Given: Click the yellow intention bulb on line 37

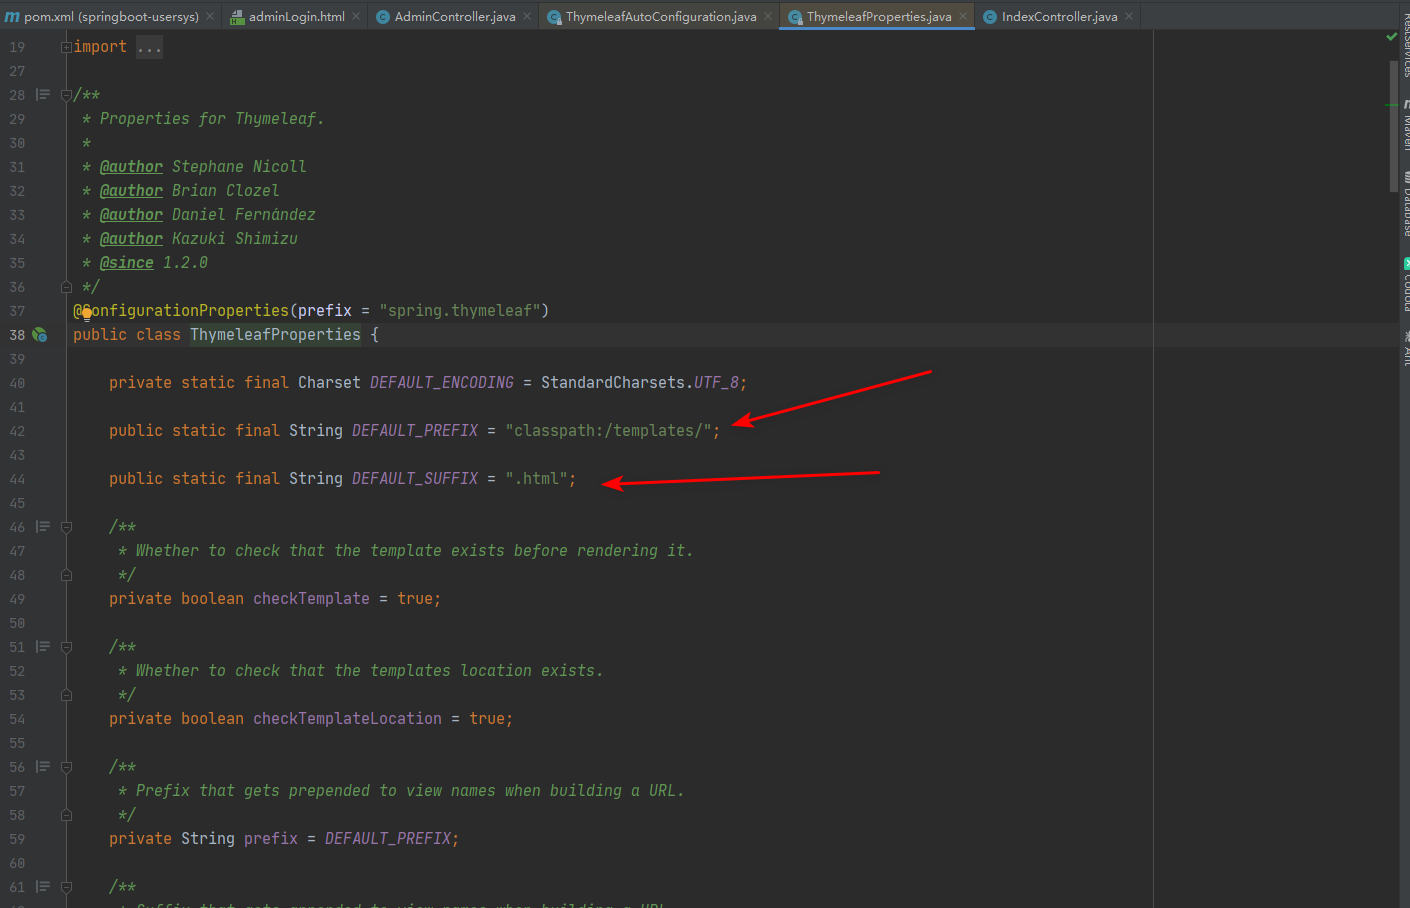Looking at the screenshot, I should [87, 313].
